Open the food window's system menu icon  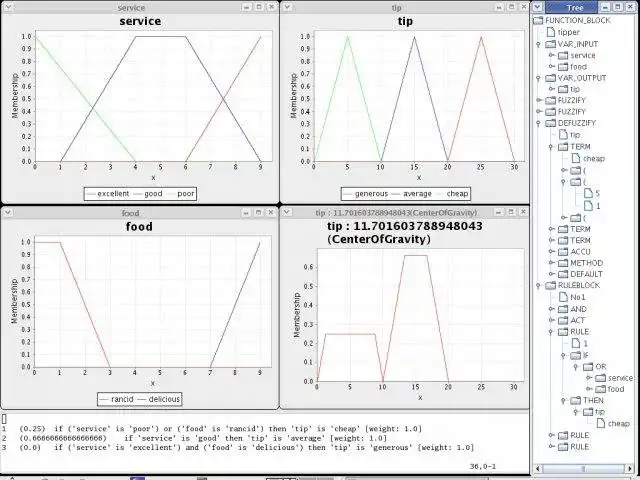pos(8,212)
